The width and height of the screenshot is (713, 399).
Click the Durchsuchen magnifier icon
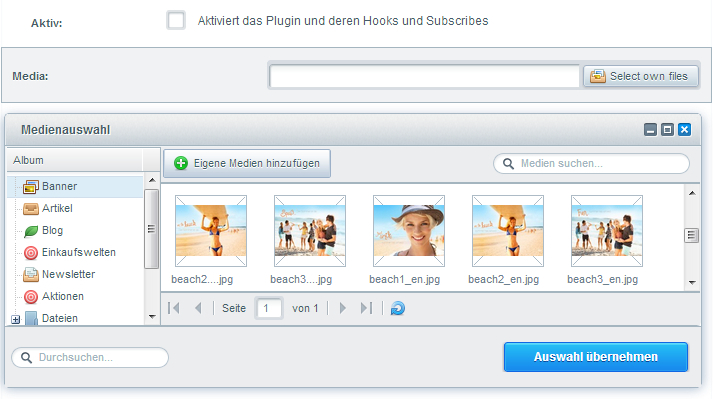(26, 358)
